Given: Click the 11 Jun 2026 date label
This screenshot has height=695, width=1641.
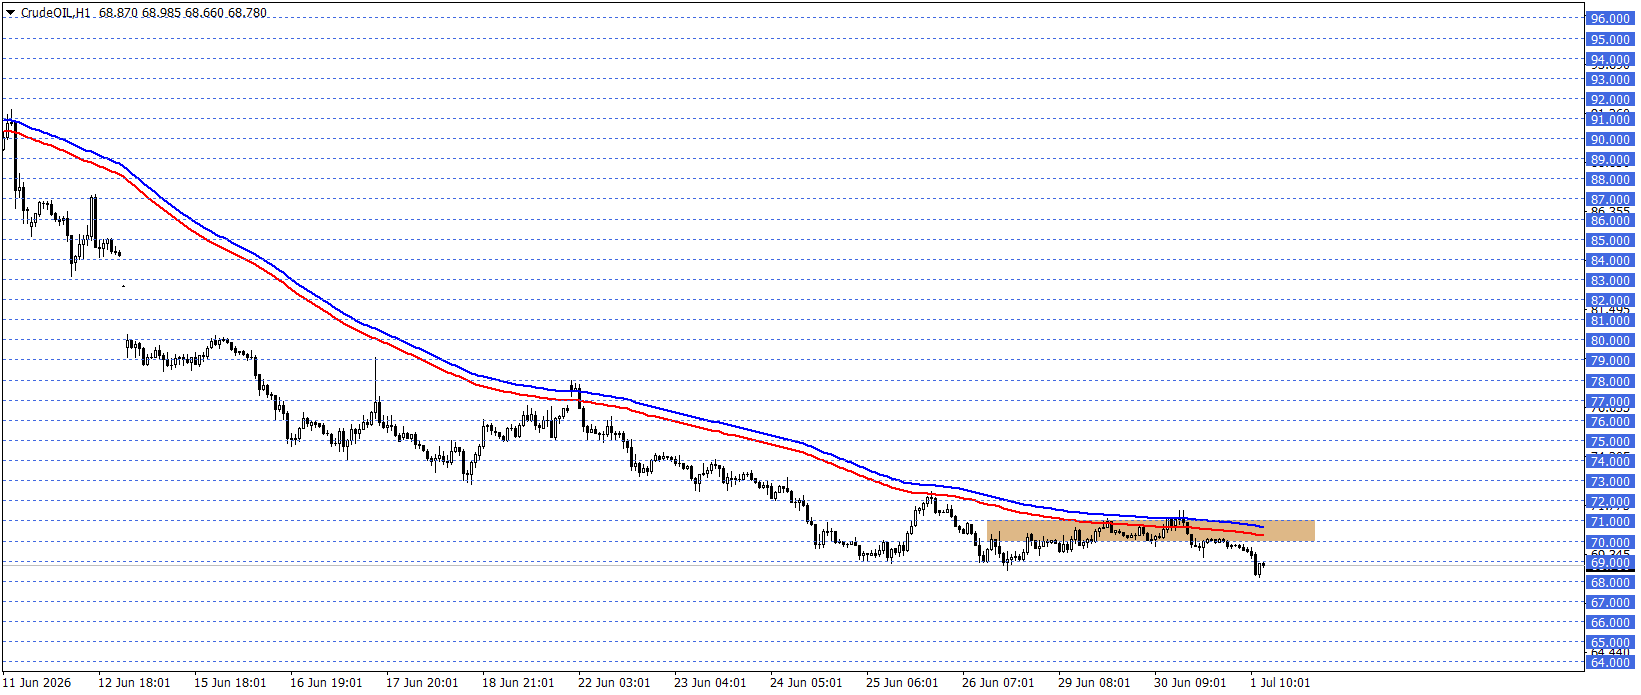Looking at the screenshot, I should click(37, 683).
